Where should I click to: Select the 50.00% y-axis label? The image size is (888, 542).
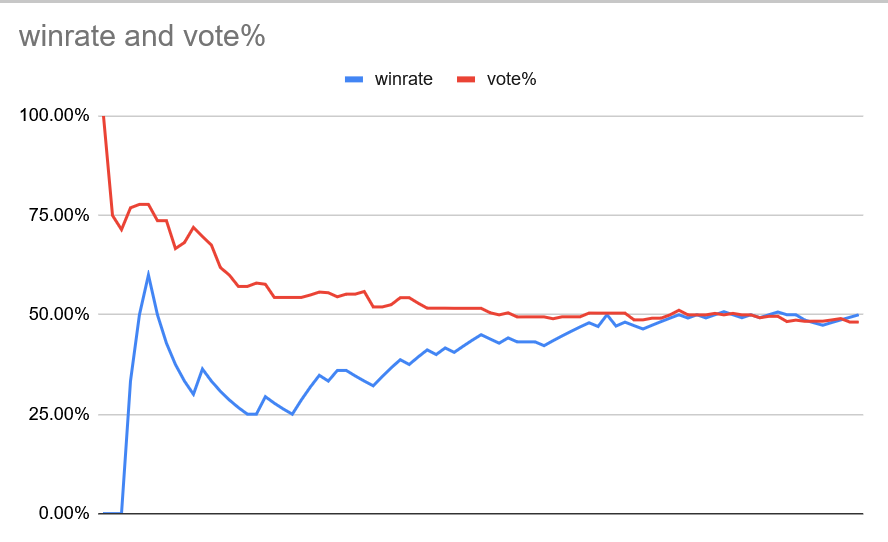click(x=59, y=315)
